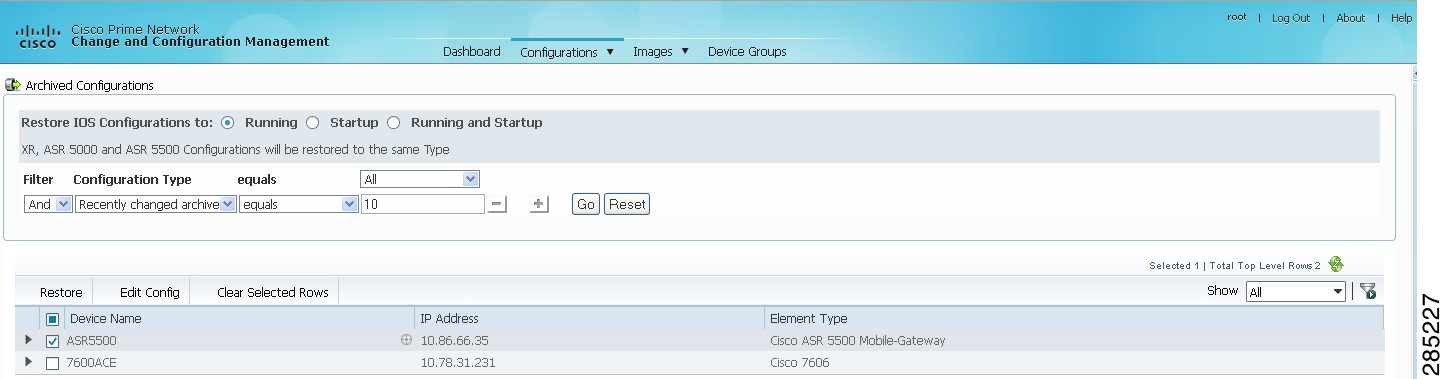Click the root user label
This screenshot has width=1445, height=379.
pos(1236,18)
